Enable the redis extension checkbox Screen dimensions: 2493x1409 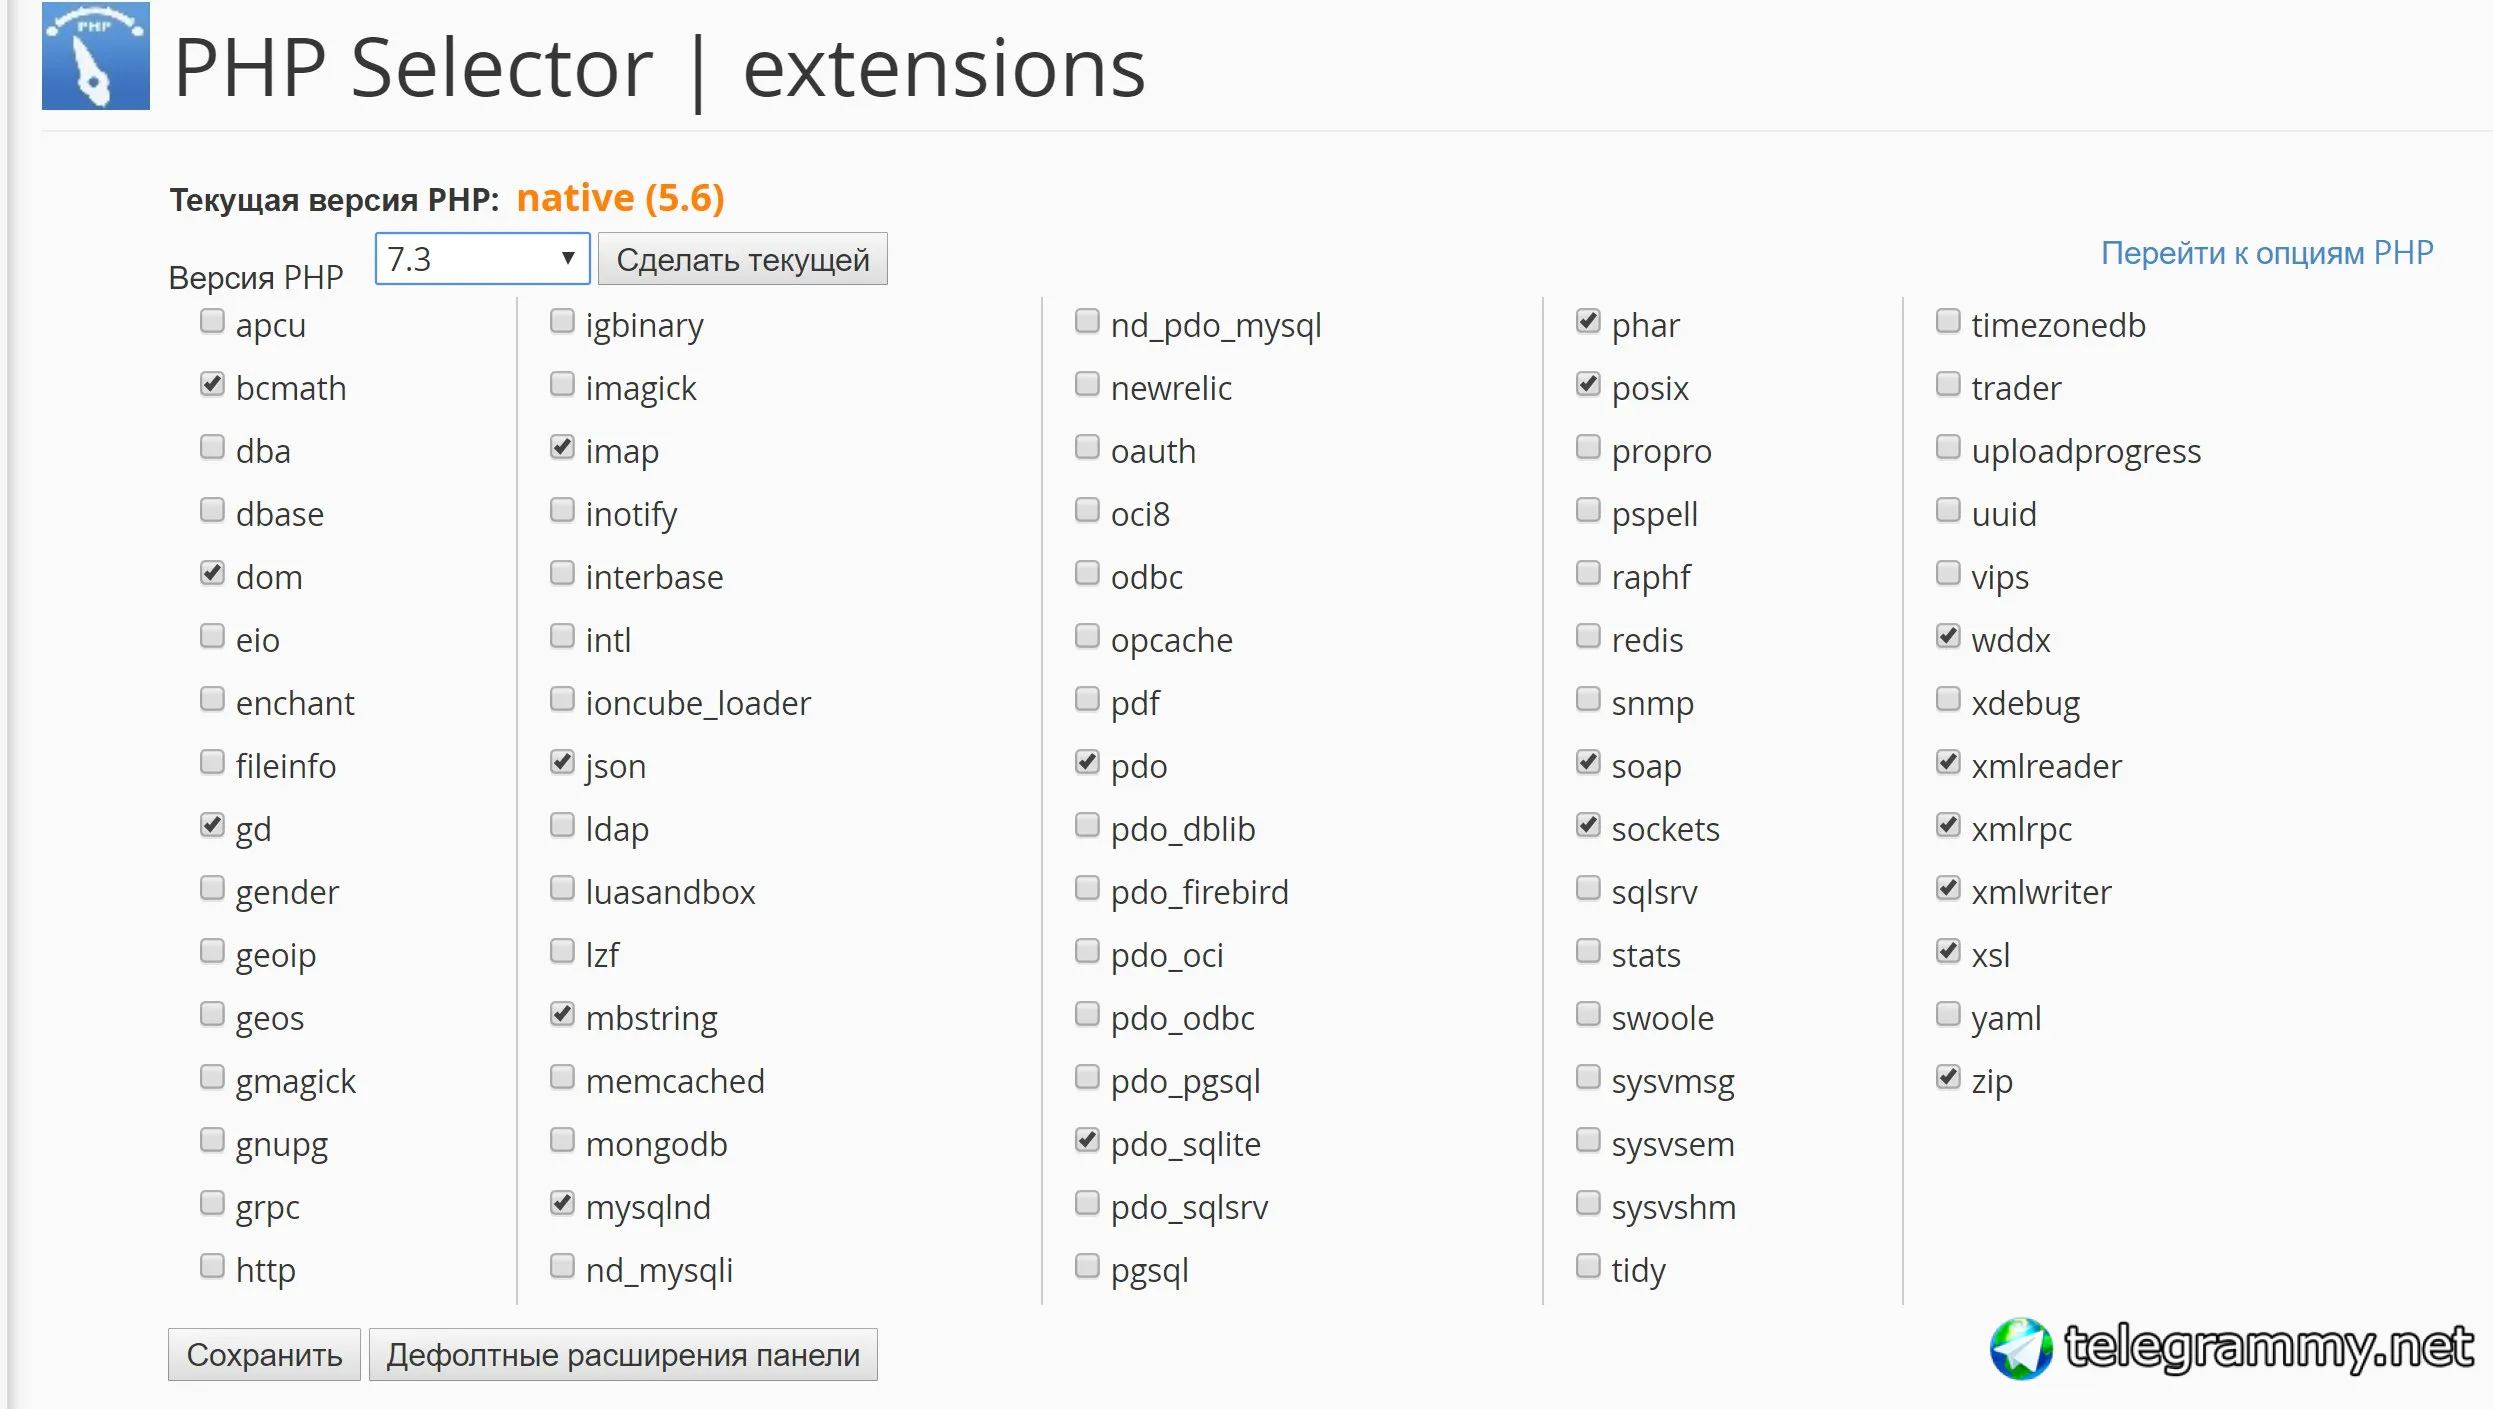(x=1588, y=636)
